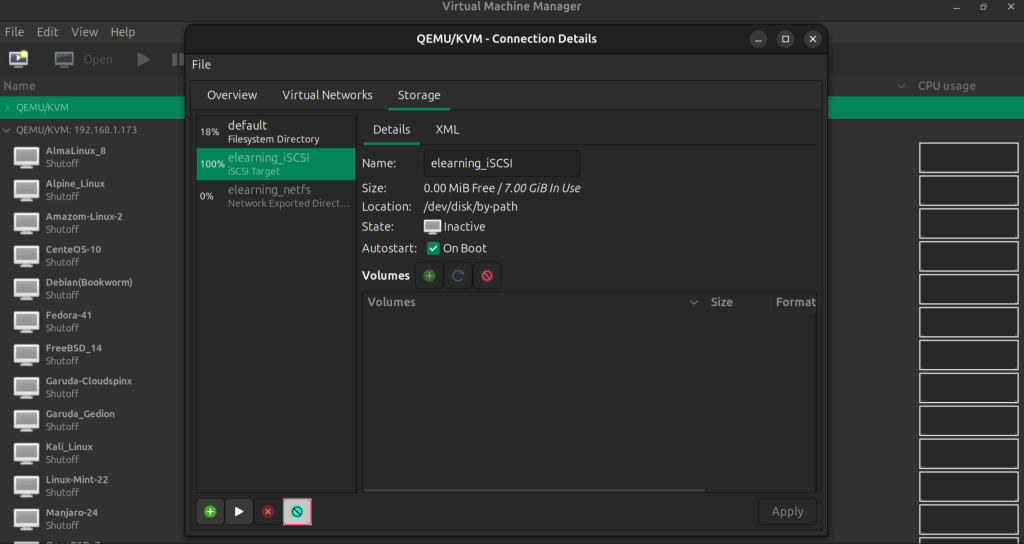Open the View menu

[x=84, y=32]
